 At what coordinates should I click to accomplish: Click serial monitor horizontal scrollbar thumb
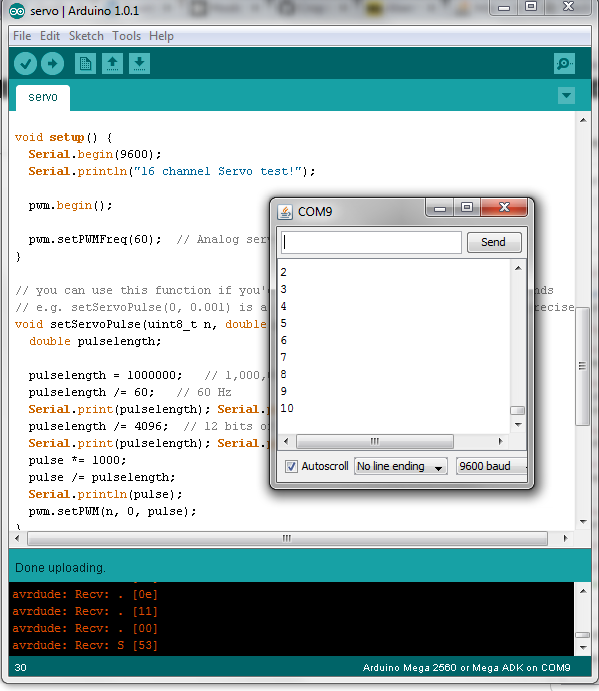click(375, 441)
